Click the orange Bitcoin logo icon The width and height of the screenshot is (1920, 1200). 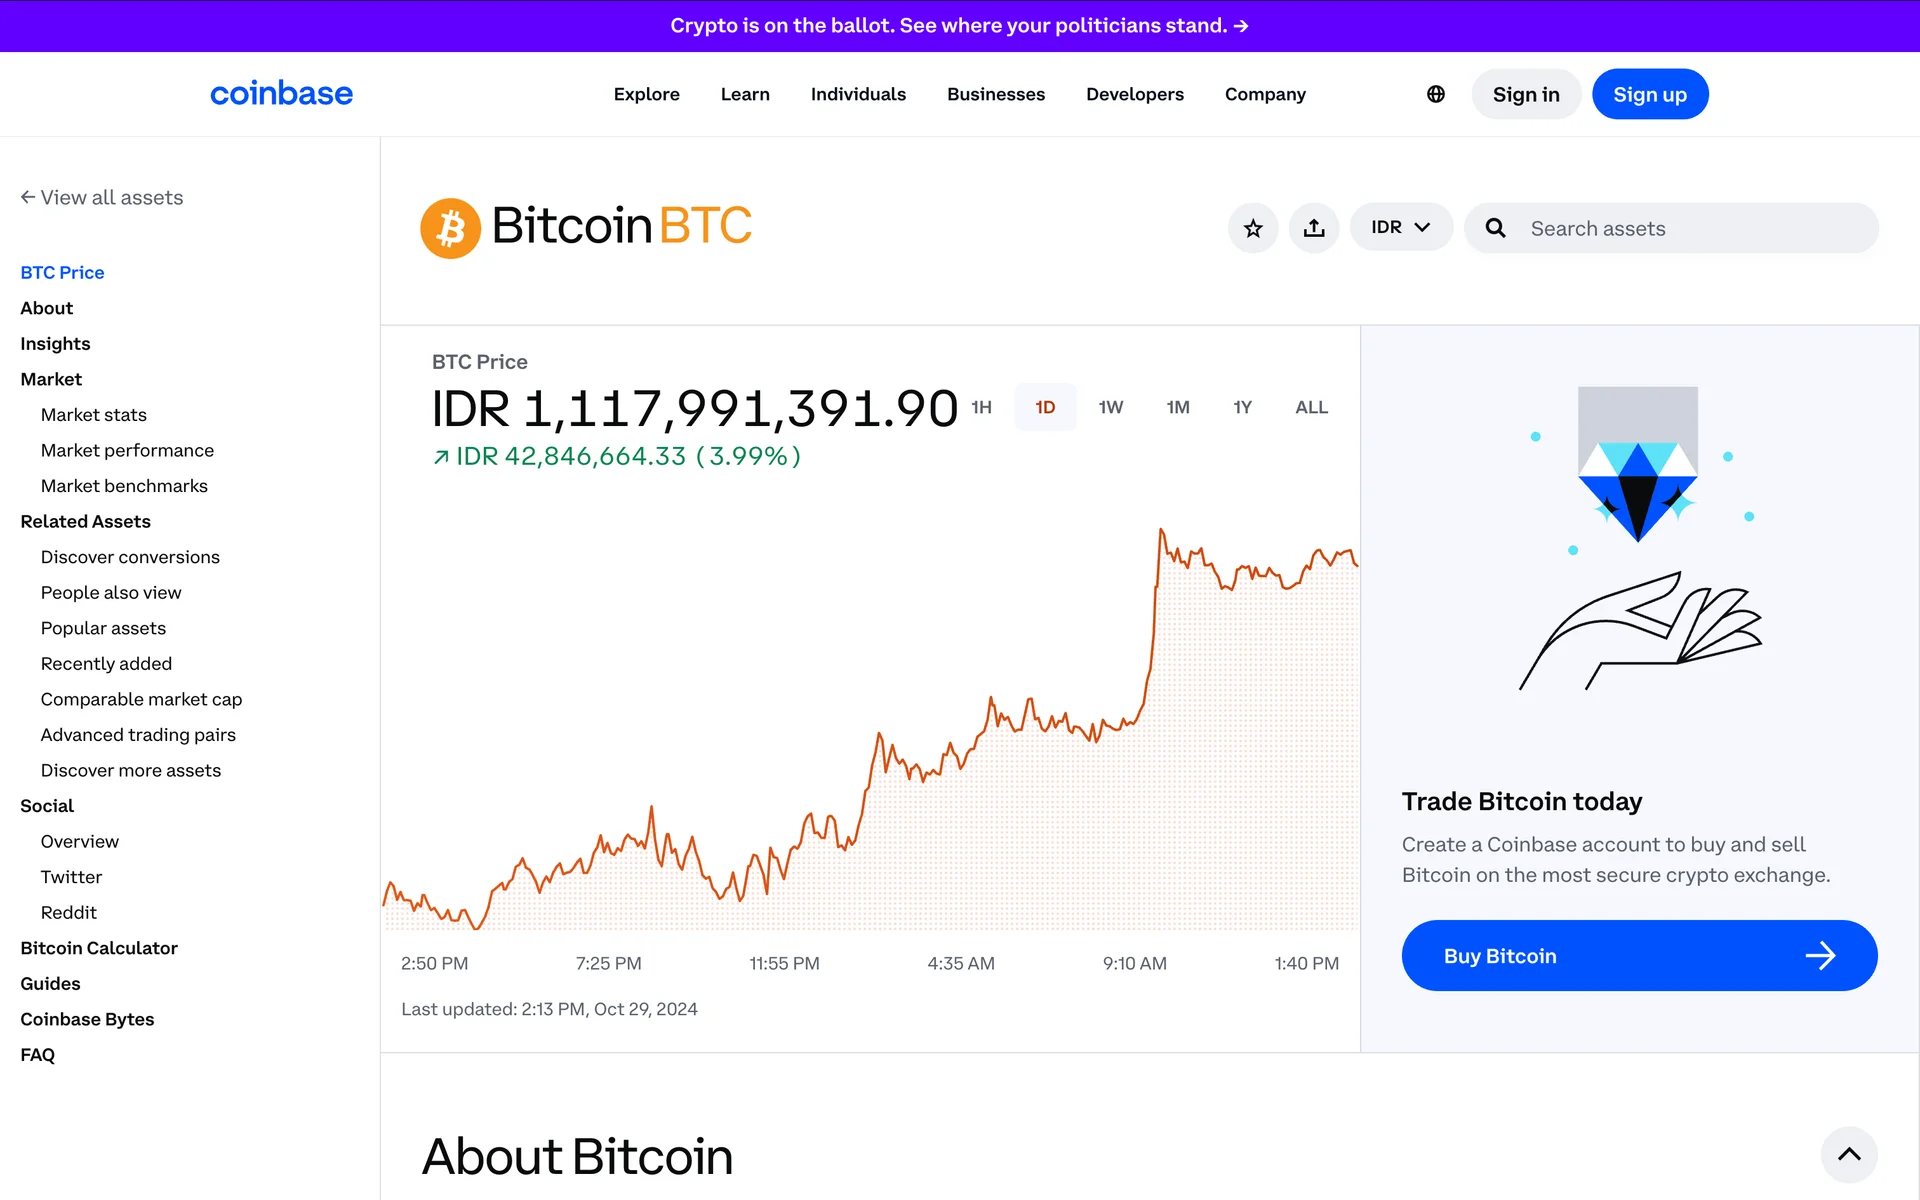450,228
